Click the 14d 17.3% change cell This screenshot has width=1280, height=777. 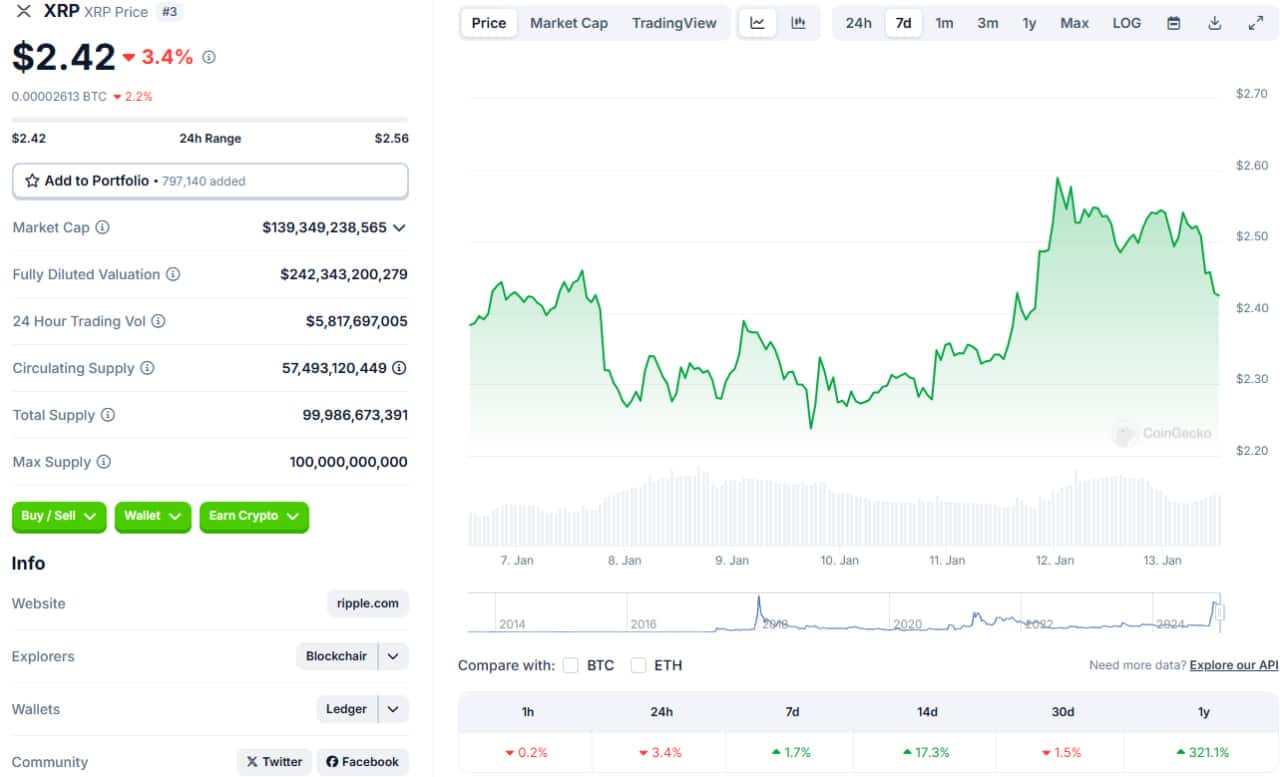927,752
